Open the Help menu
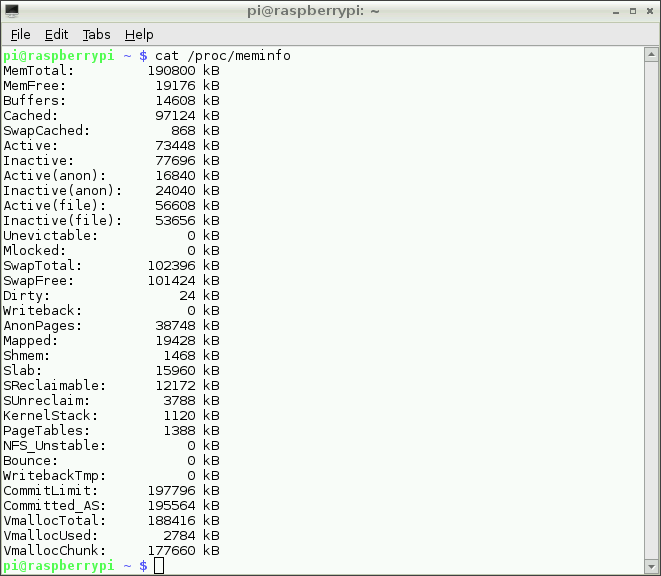Viewport: 661px width, 576px height. tap(139, 34)
